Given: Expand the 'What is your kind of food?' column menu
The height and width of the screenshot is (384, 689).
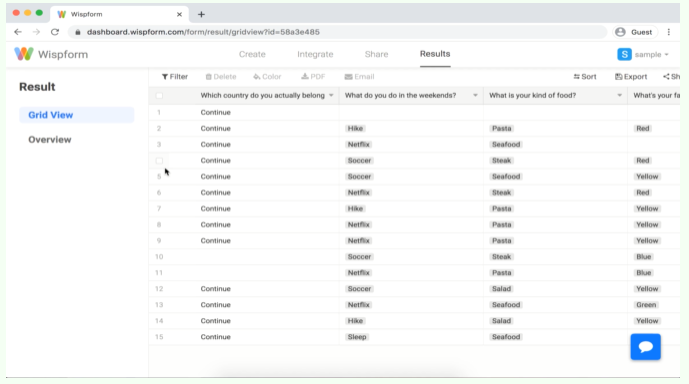Looking at the screenshot, I should 619,95.
